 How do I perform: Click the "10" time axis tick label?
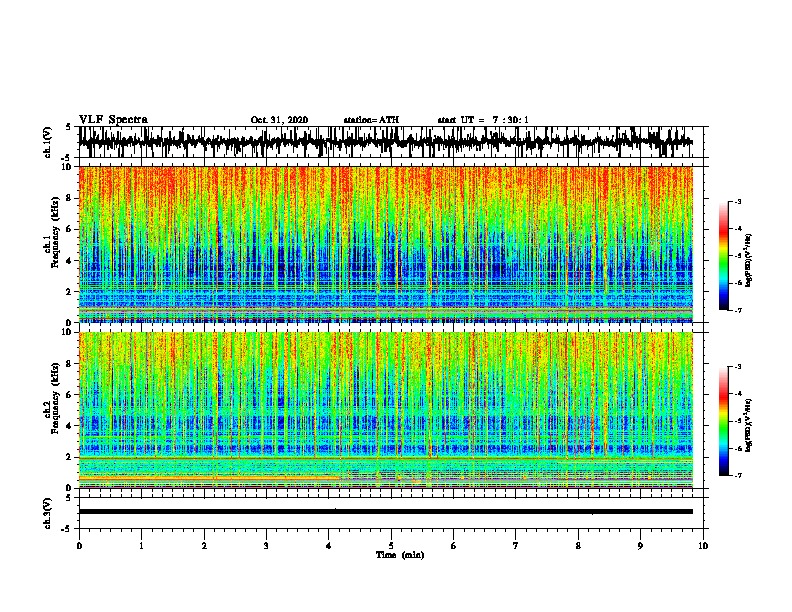point(703,545)
